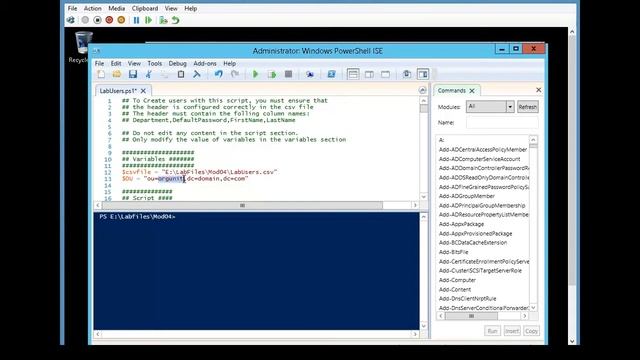Click the $csvFile variable line in the script
Screen dimensions: 640x360
tap(199, 172)
